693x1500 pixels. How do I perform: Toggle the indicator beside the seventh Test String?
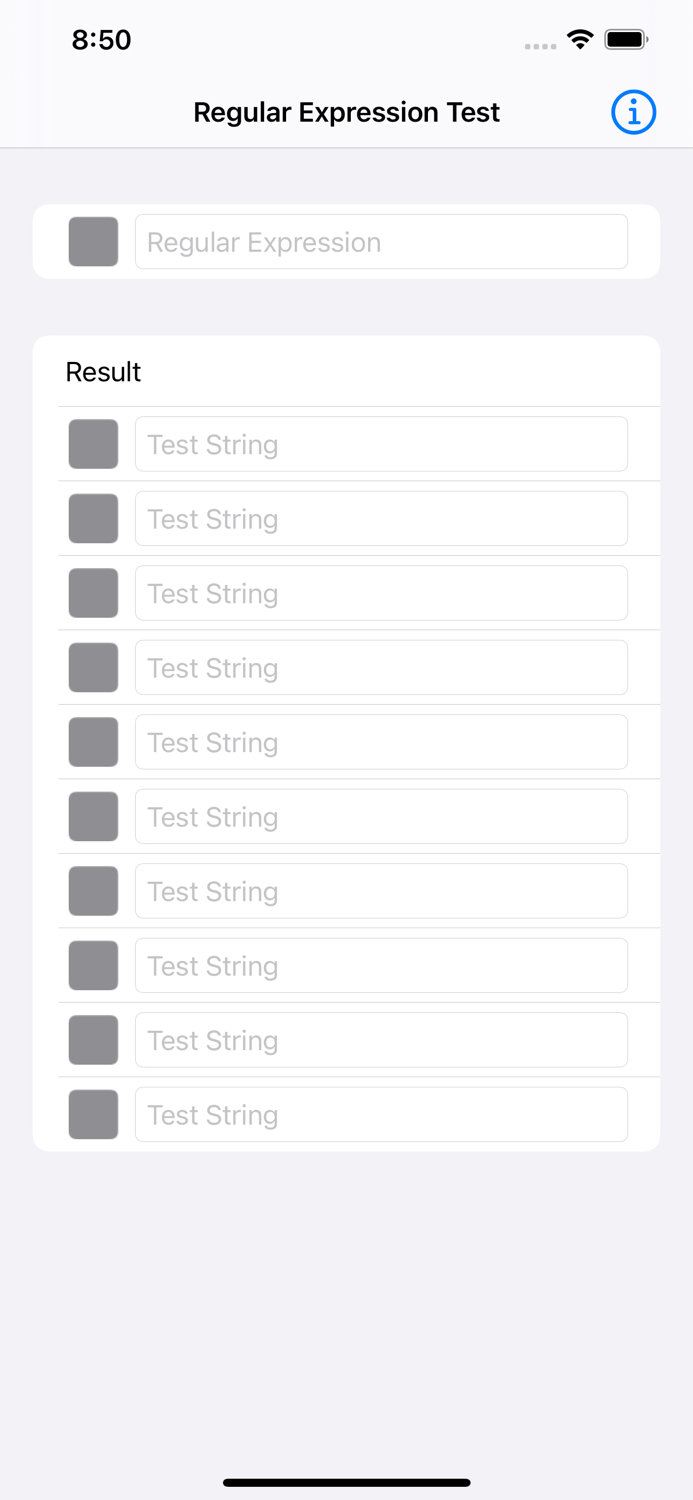pyautogui.click(x=93, y=891)
